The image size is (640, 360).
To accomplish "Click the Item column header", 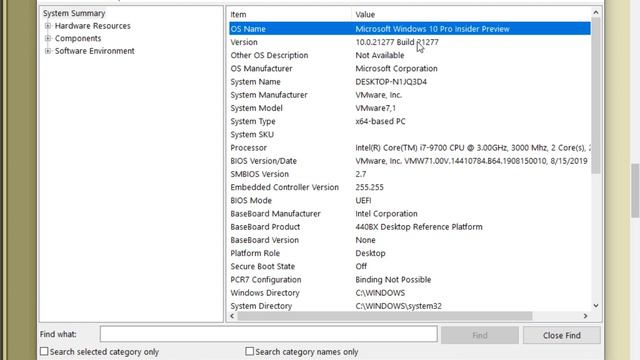I will tap(290, 14).
